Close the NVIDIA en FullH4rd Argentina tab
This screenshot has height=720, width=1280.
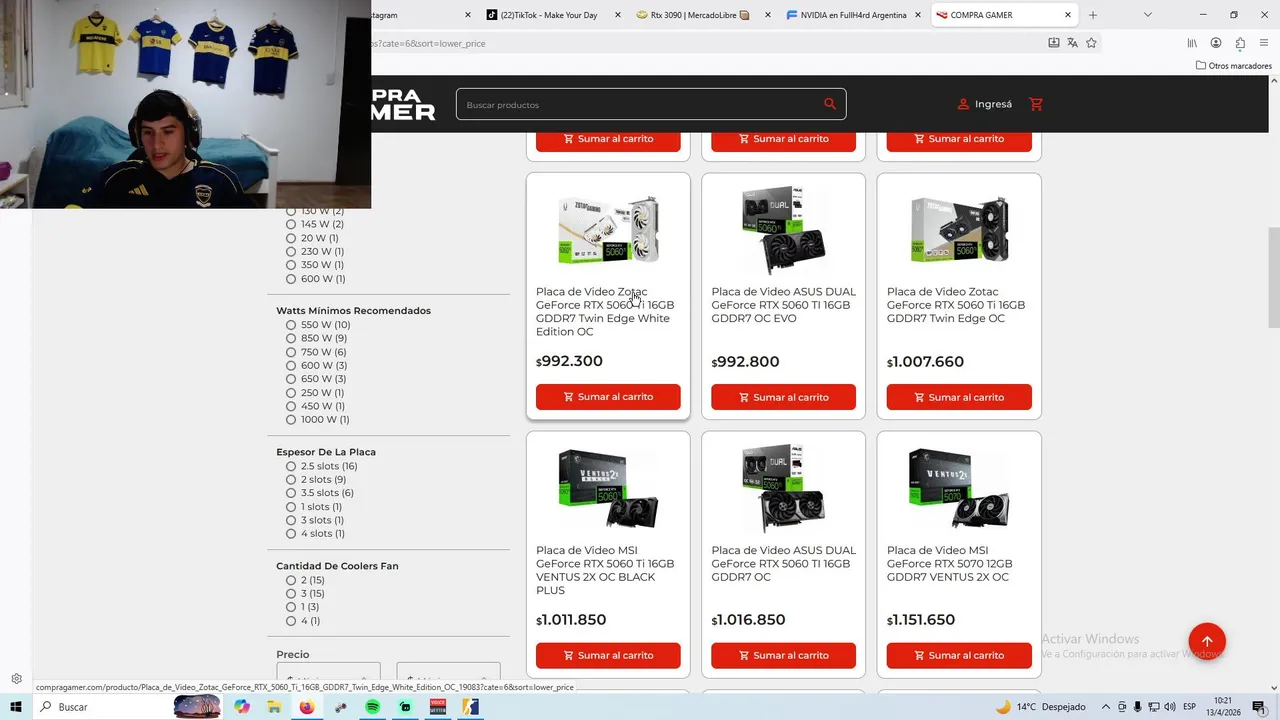(x=918, y=15)
